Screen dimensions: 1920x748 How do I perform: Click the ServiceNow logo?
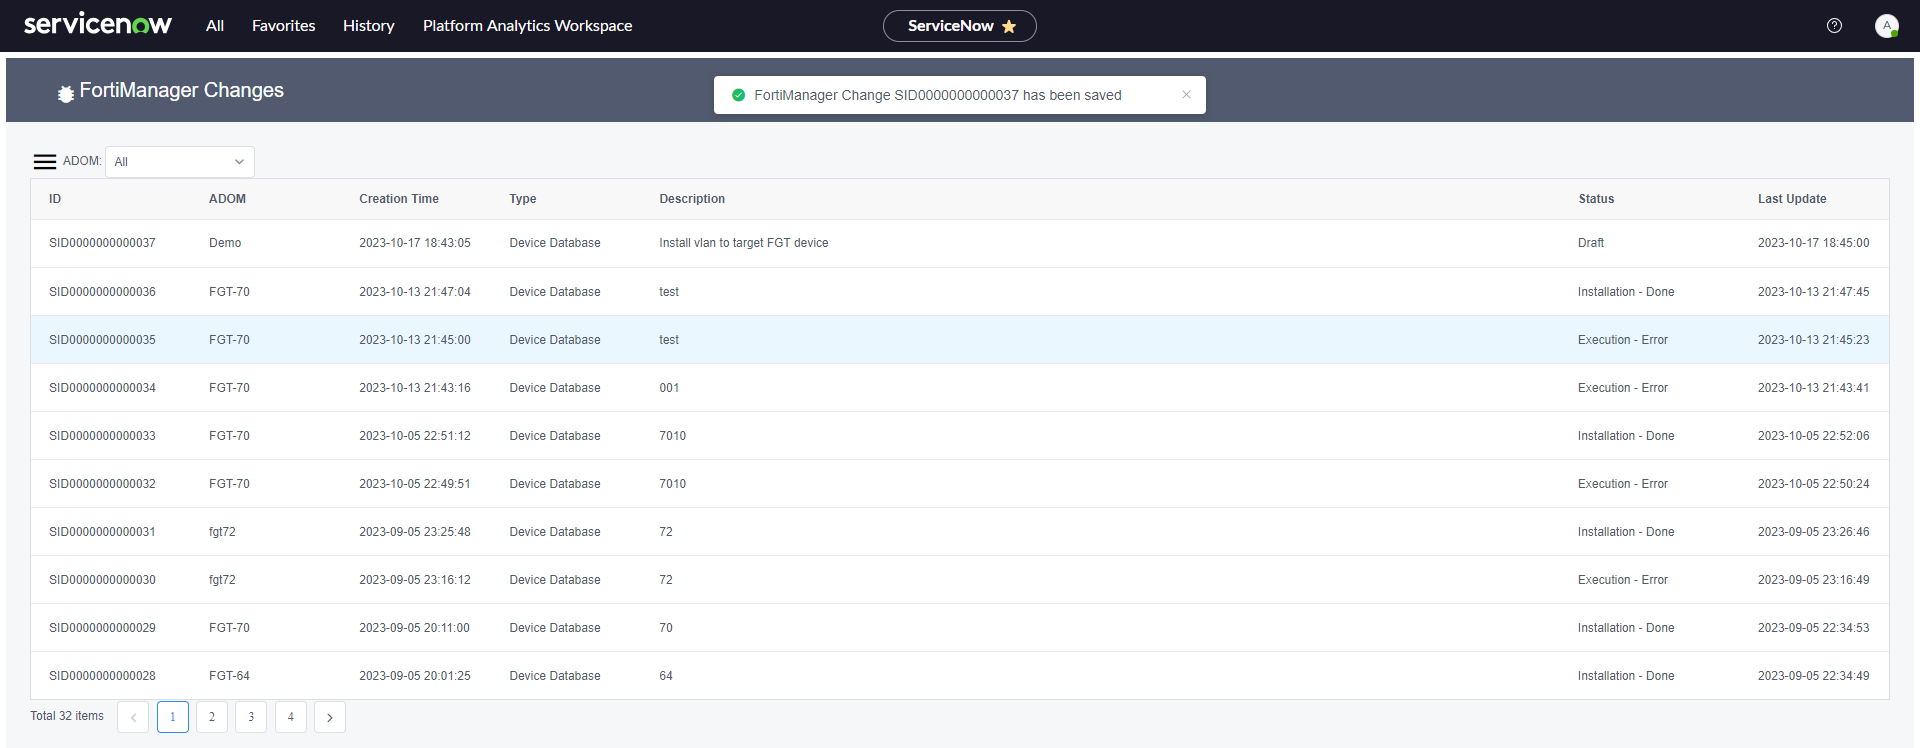(x=98, y=25)
